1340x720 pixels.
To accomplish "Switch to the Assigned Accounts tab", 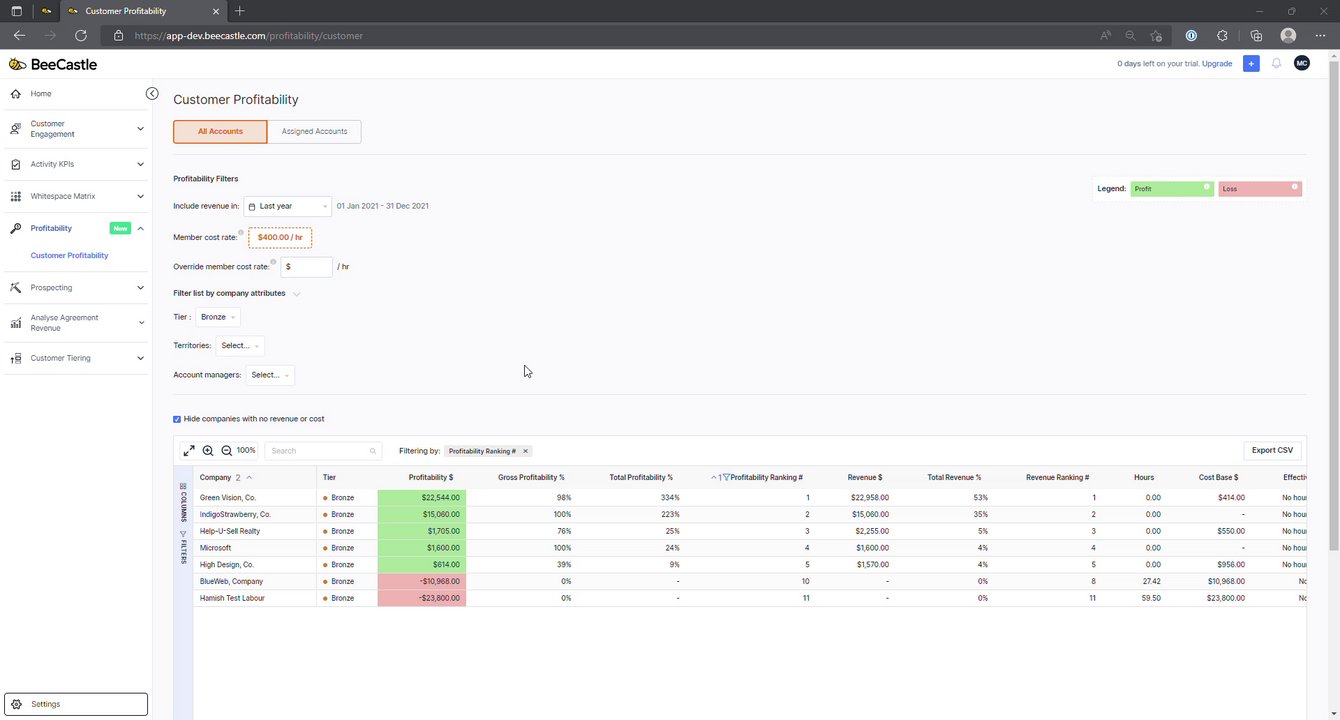I will [314, 132].
